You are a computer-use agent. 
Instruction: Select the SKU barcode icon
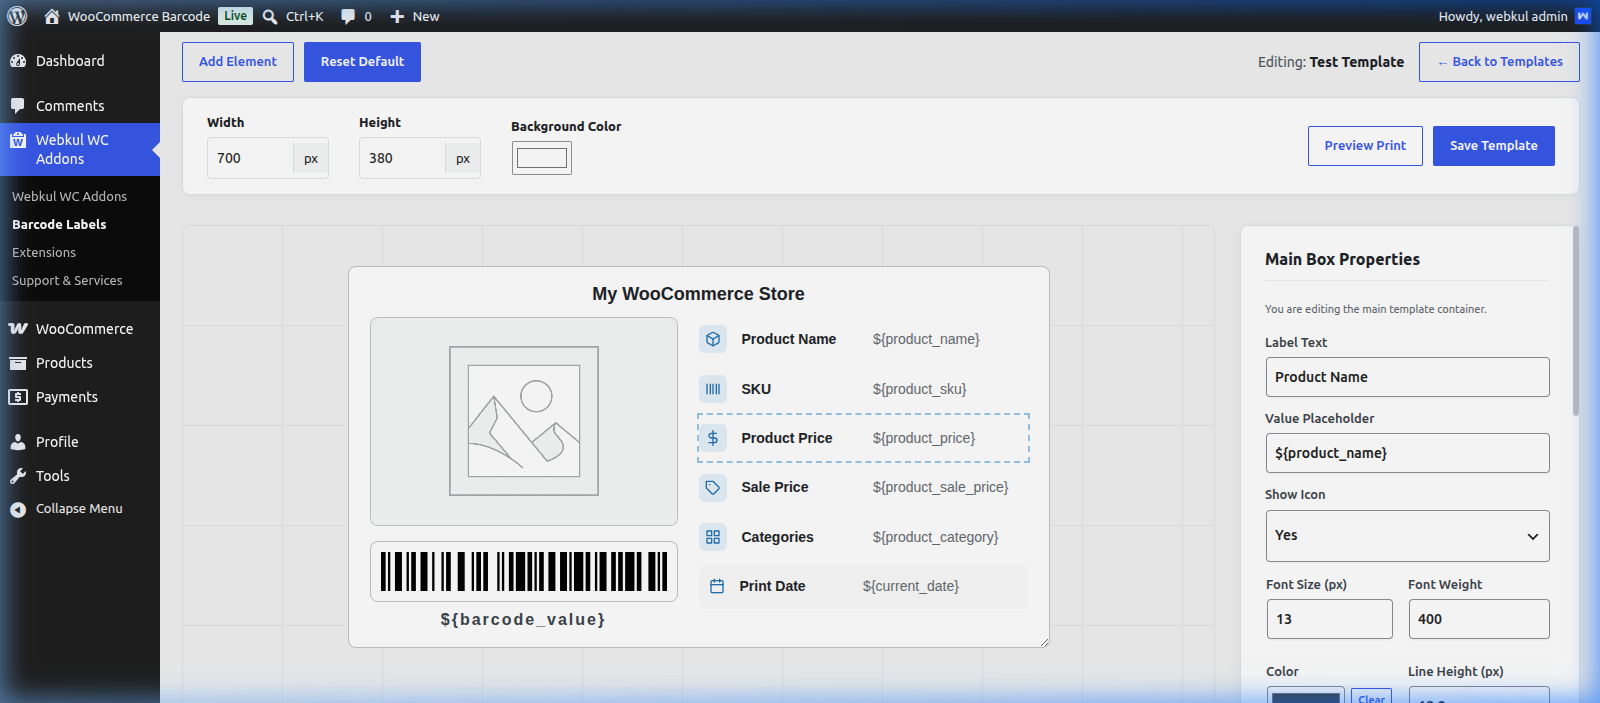tap(713, 389)
